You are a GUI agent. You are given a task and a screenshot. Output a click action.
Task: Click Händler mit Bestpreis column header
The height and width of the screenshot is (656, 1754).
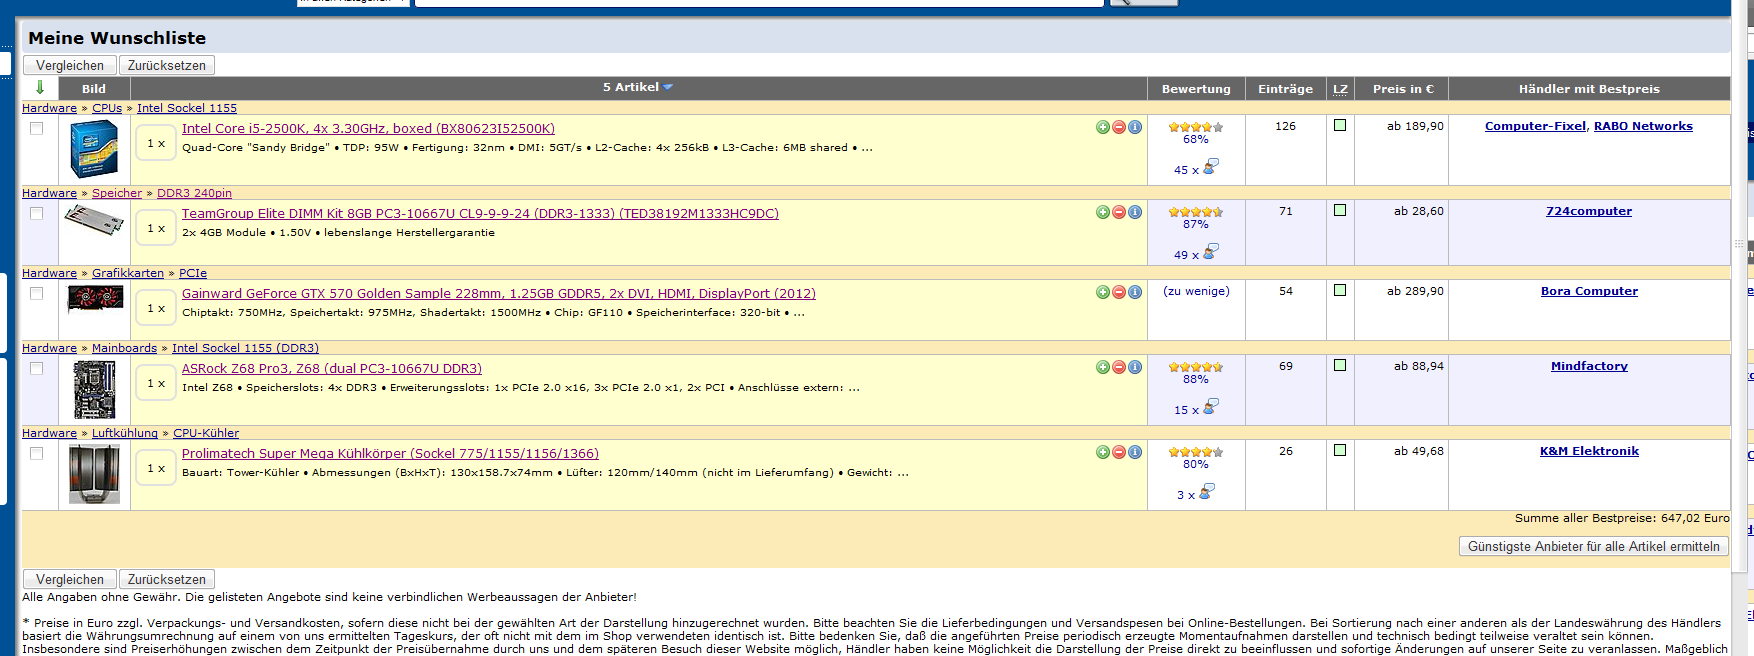pyautogui.click(x=1589, y=89)
